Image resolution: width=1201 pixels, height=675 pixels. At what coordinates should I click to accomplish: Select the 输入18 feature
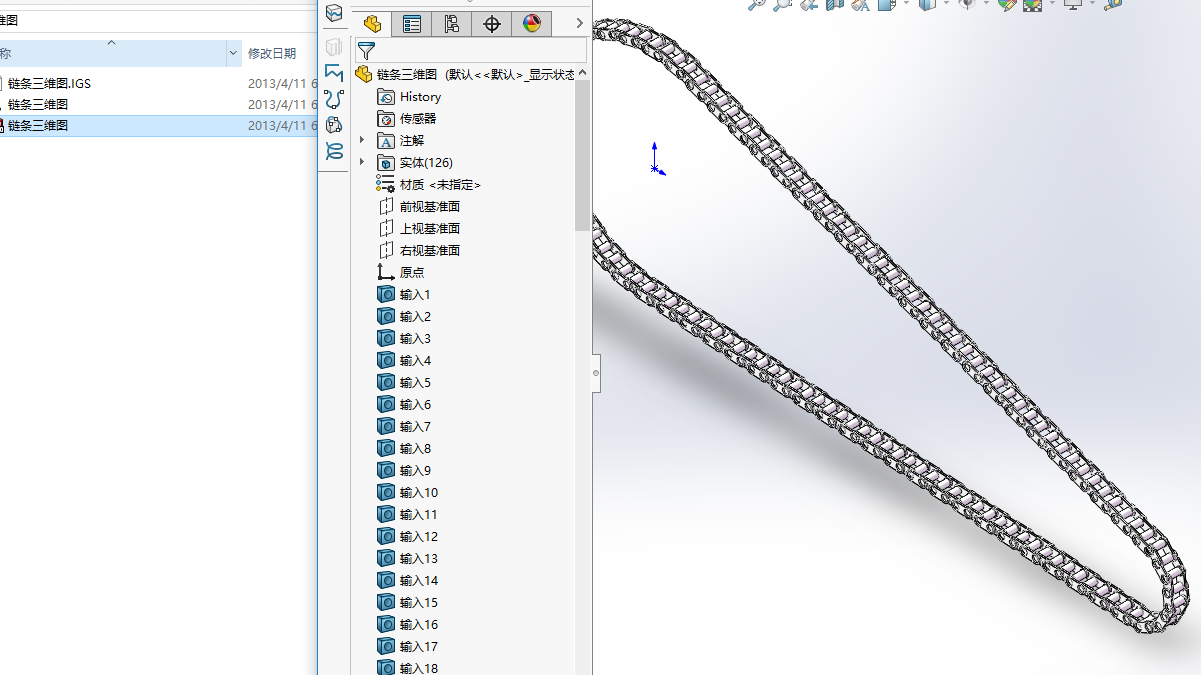pos(408,668)
